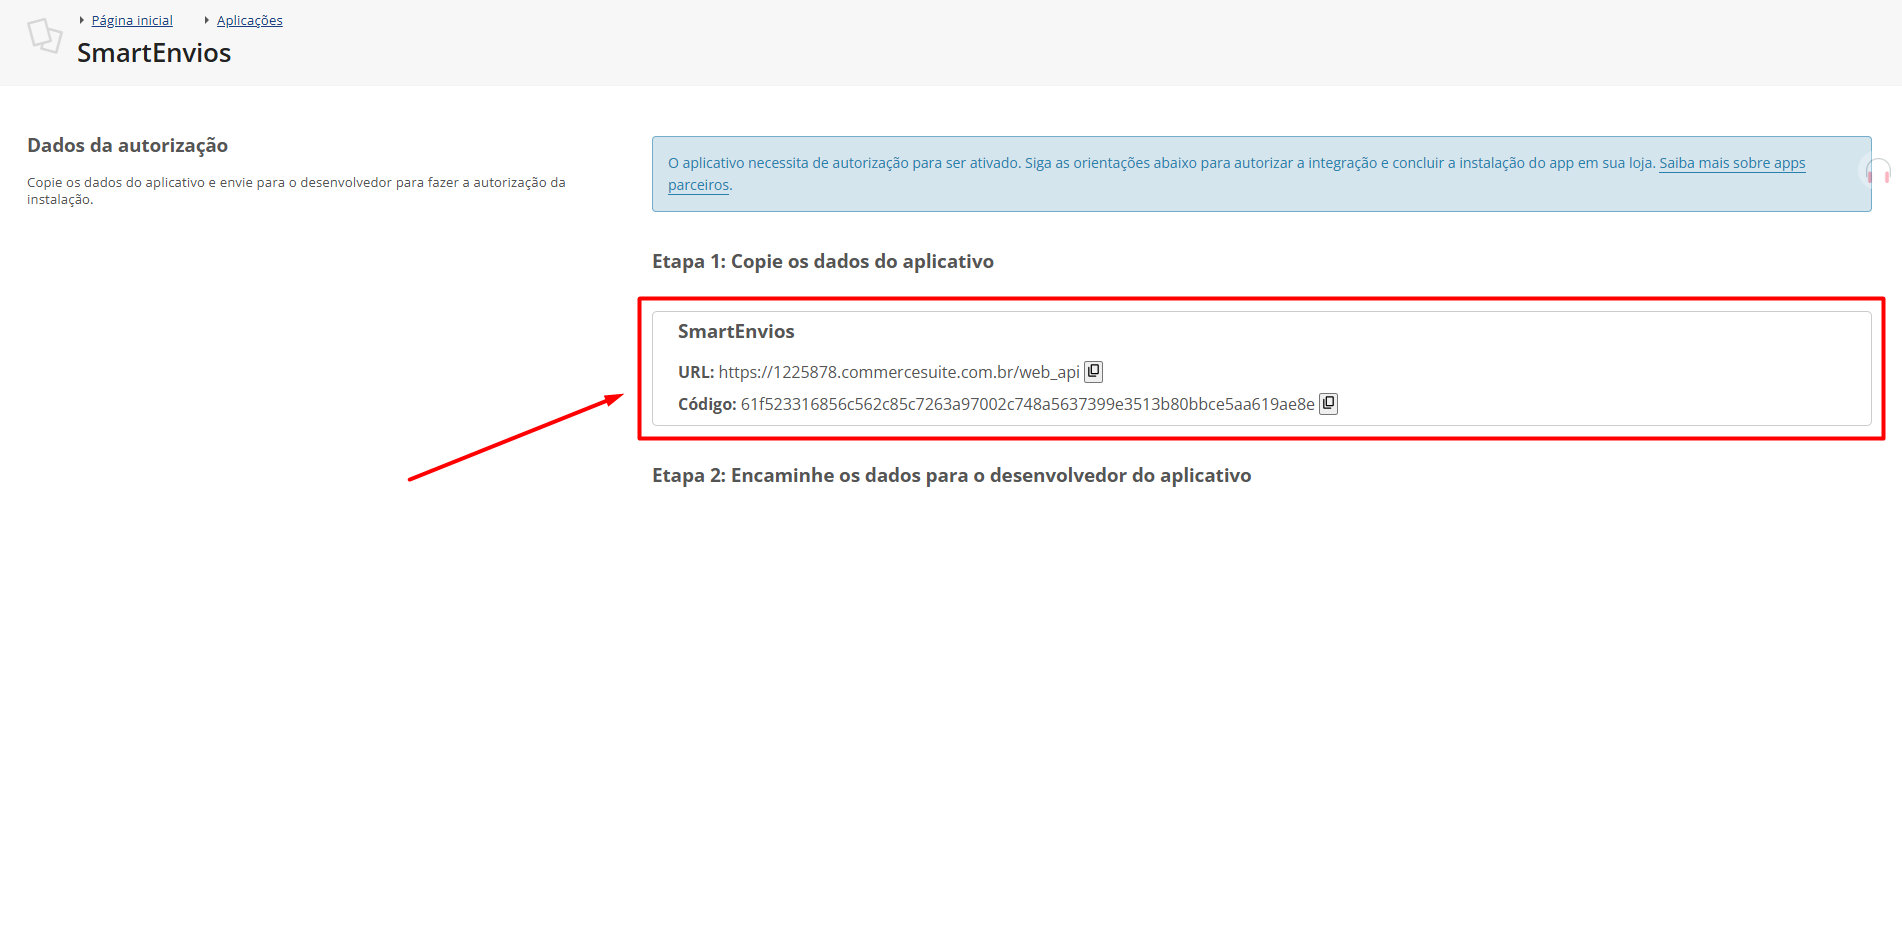Click breadcrumb arrow before Aplicações
Image resolution: width=1902 pixels, height=940 pixels.
207,20
